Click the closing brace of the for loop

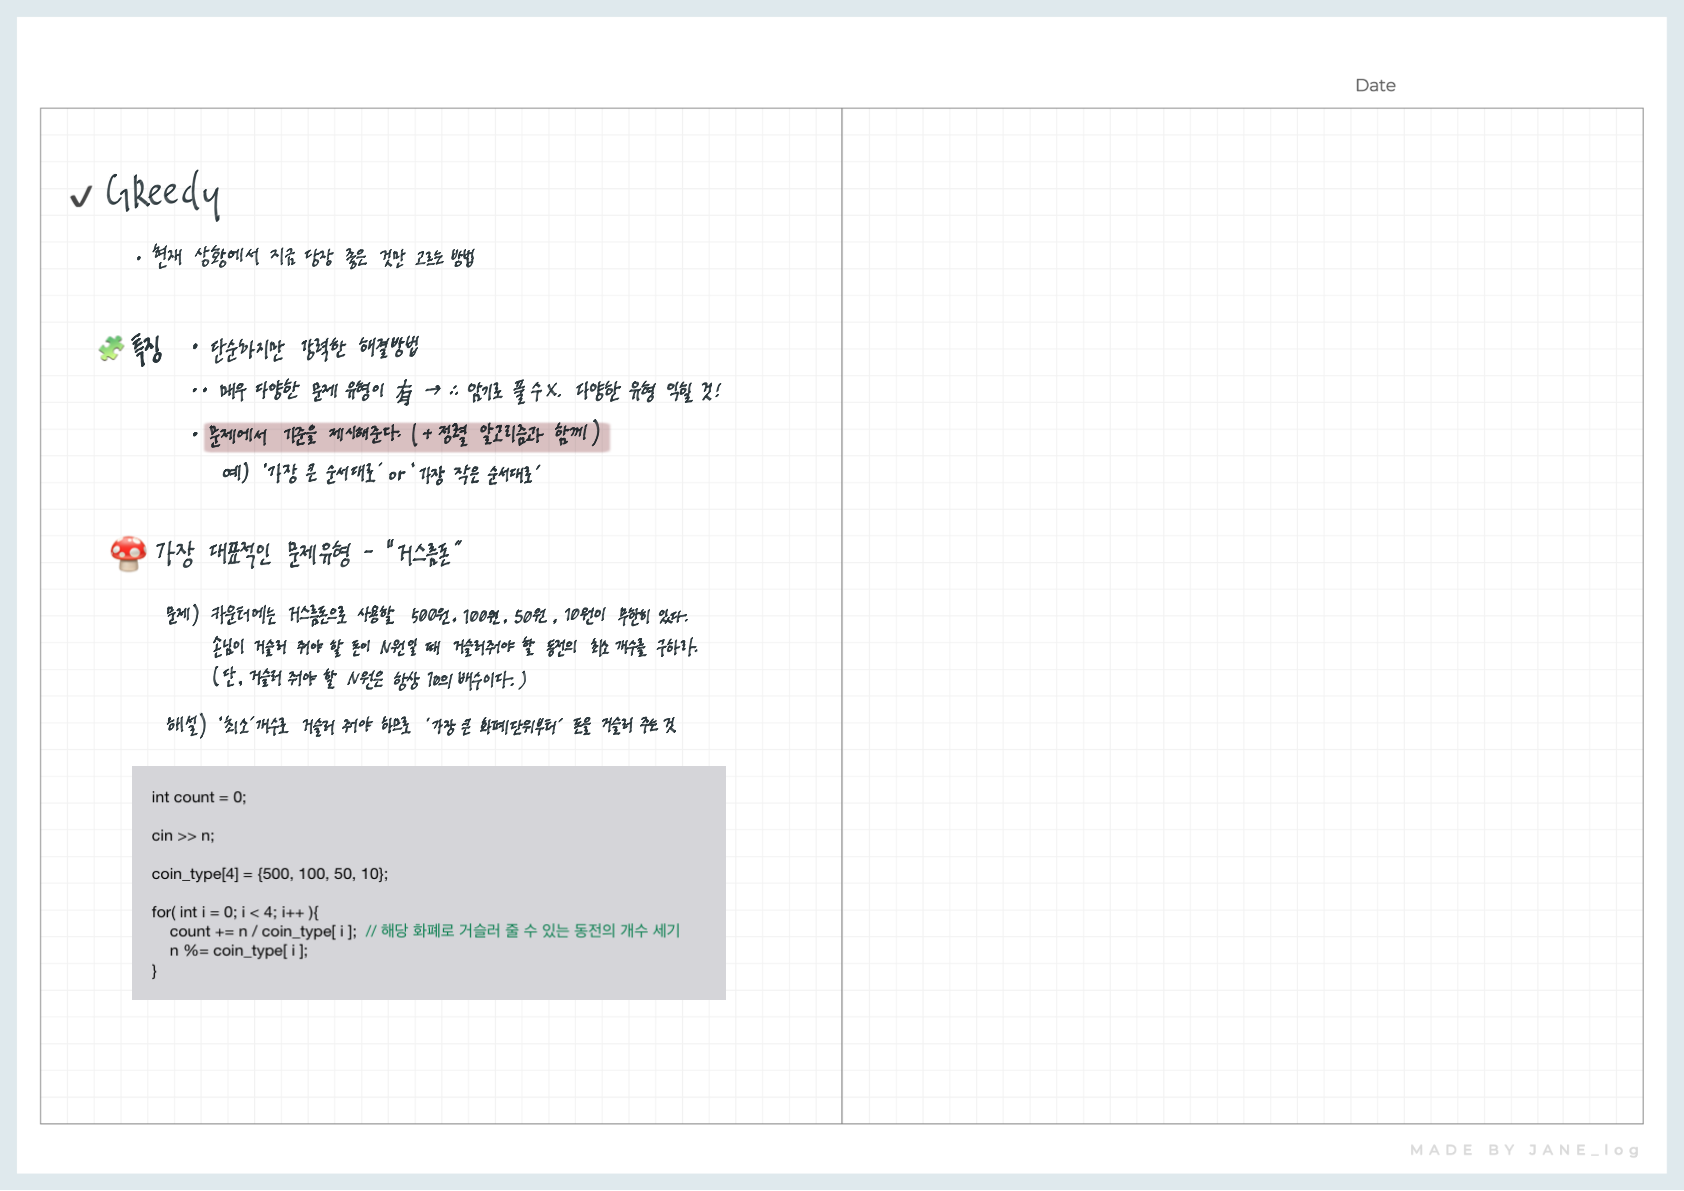(x=154, y=971)
